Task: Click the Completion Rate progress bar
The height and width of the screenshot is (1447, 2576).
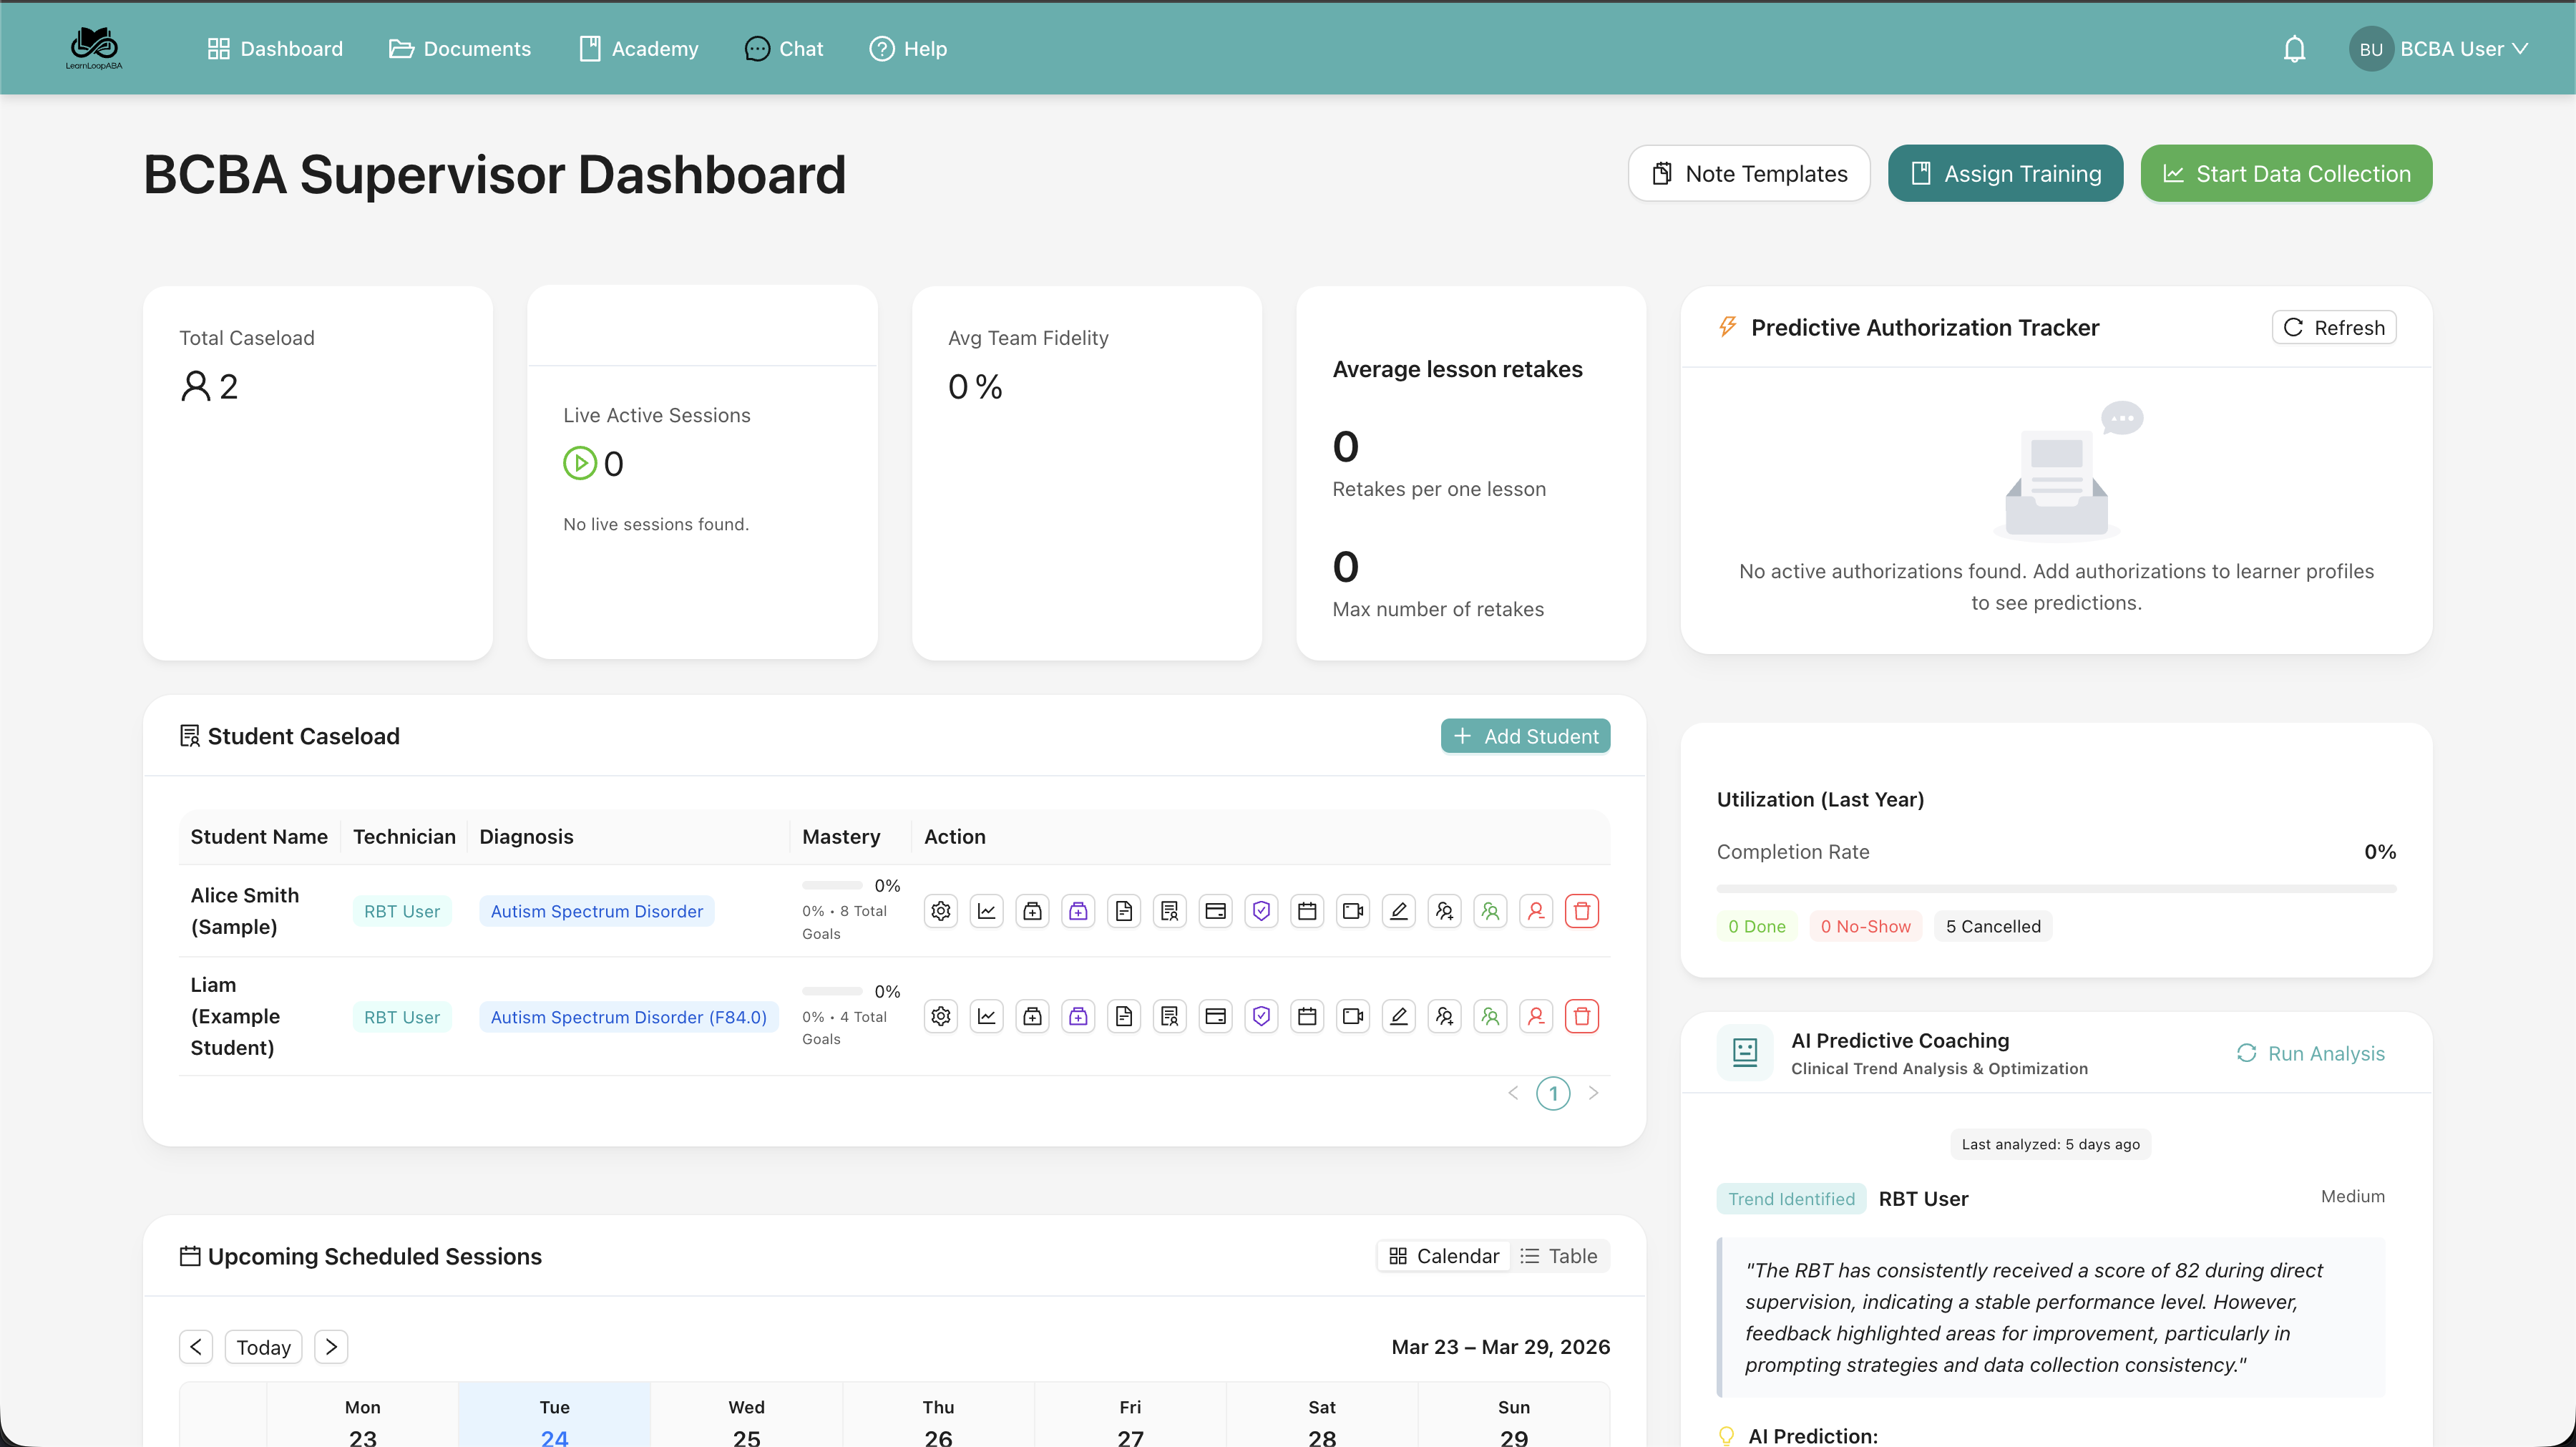Action: point(2056,888)
